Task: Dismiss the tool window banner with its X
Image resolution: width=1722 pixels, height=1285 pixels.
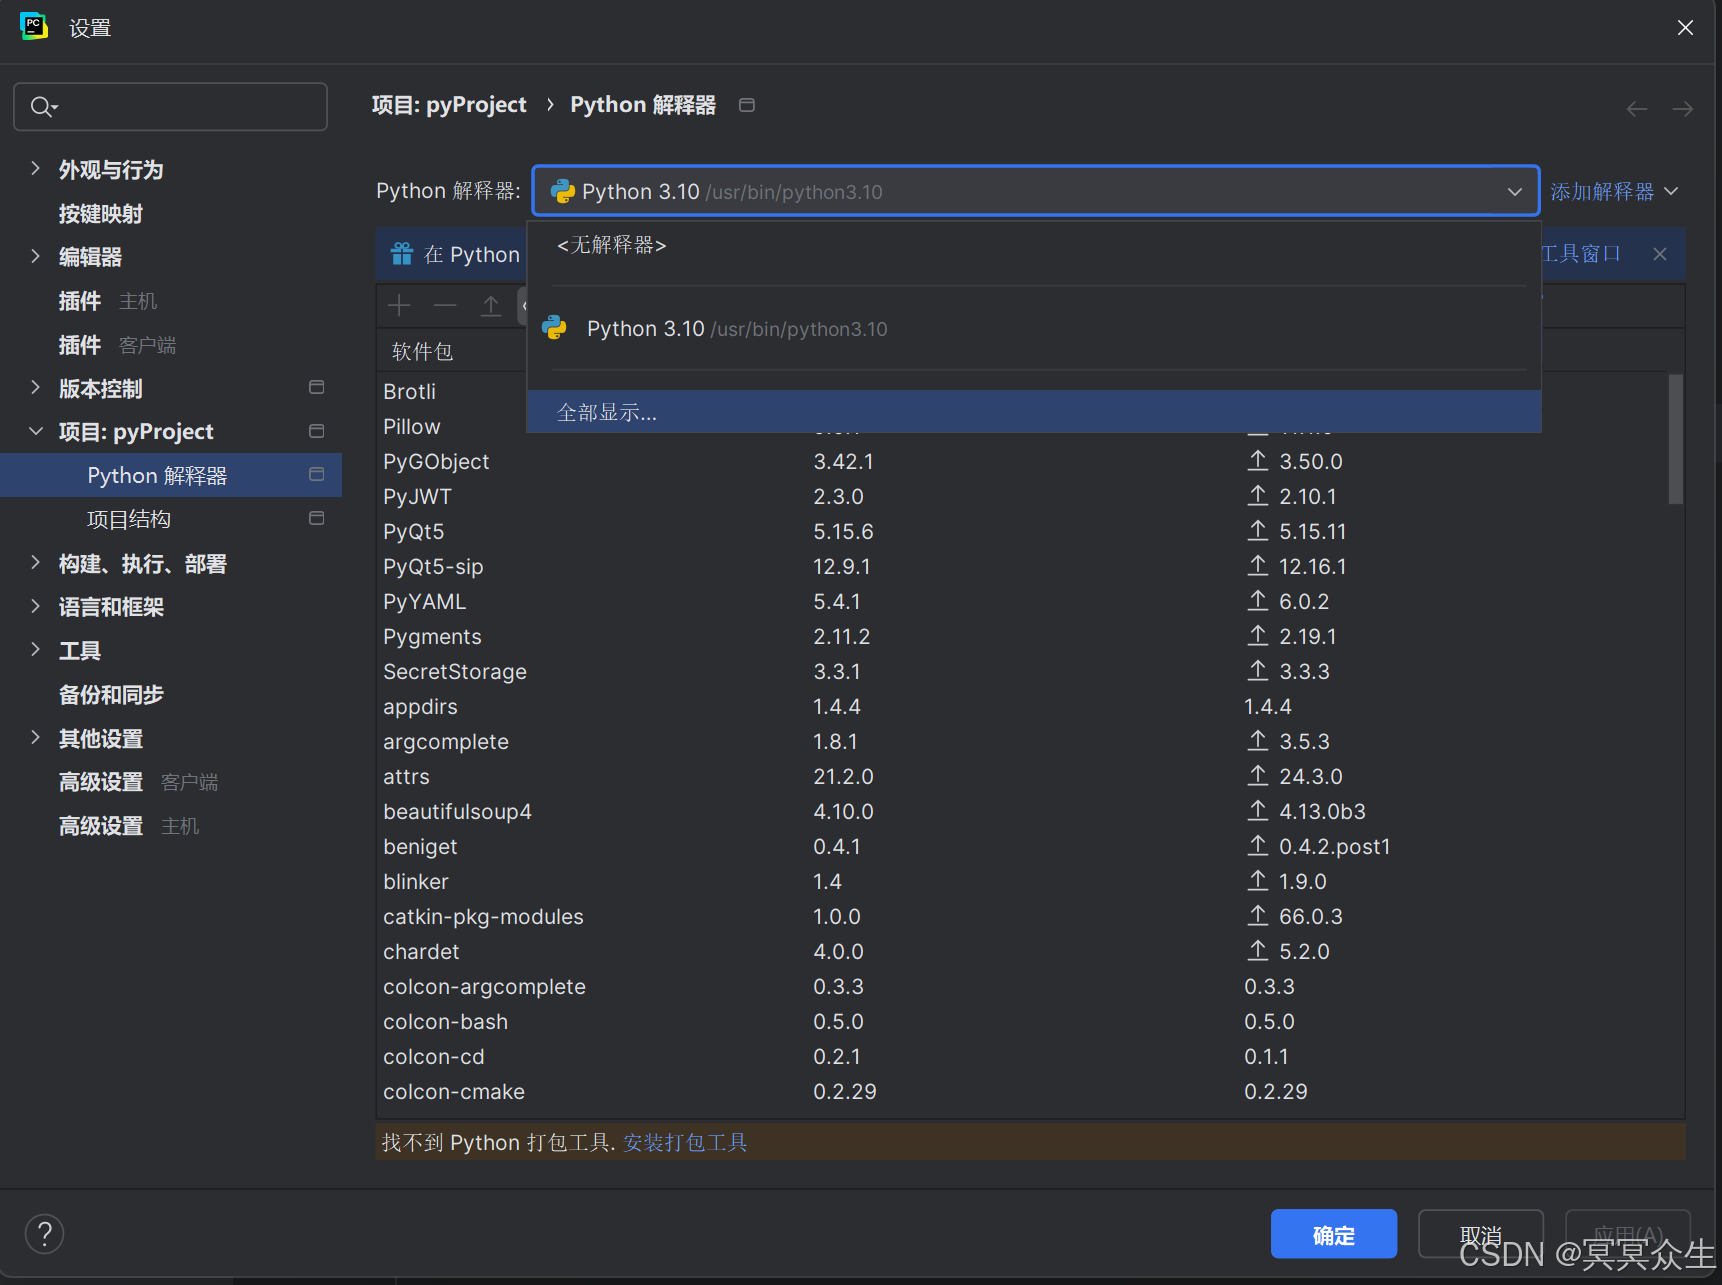Action: click(1659, 253)
